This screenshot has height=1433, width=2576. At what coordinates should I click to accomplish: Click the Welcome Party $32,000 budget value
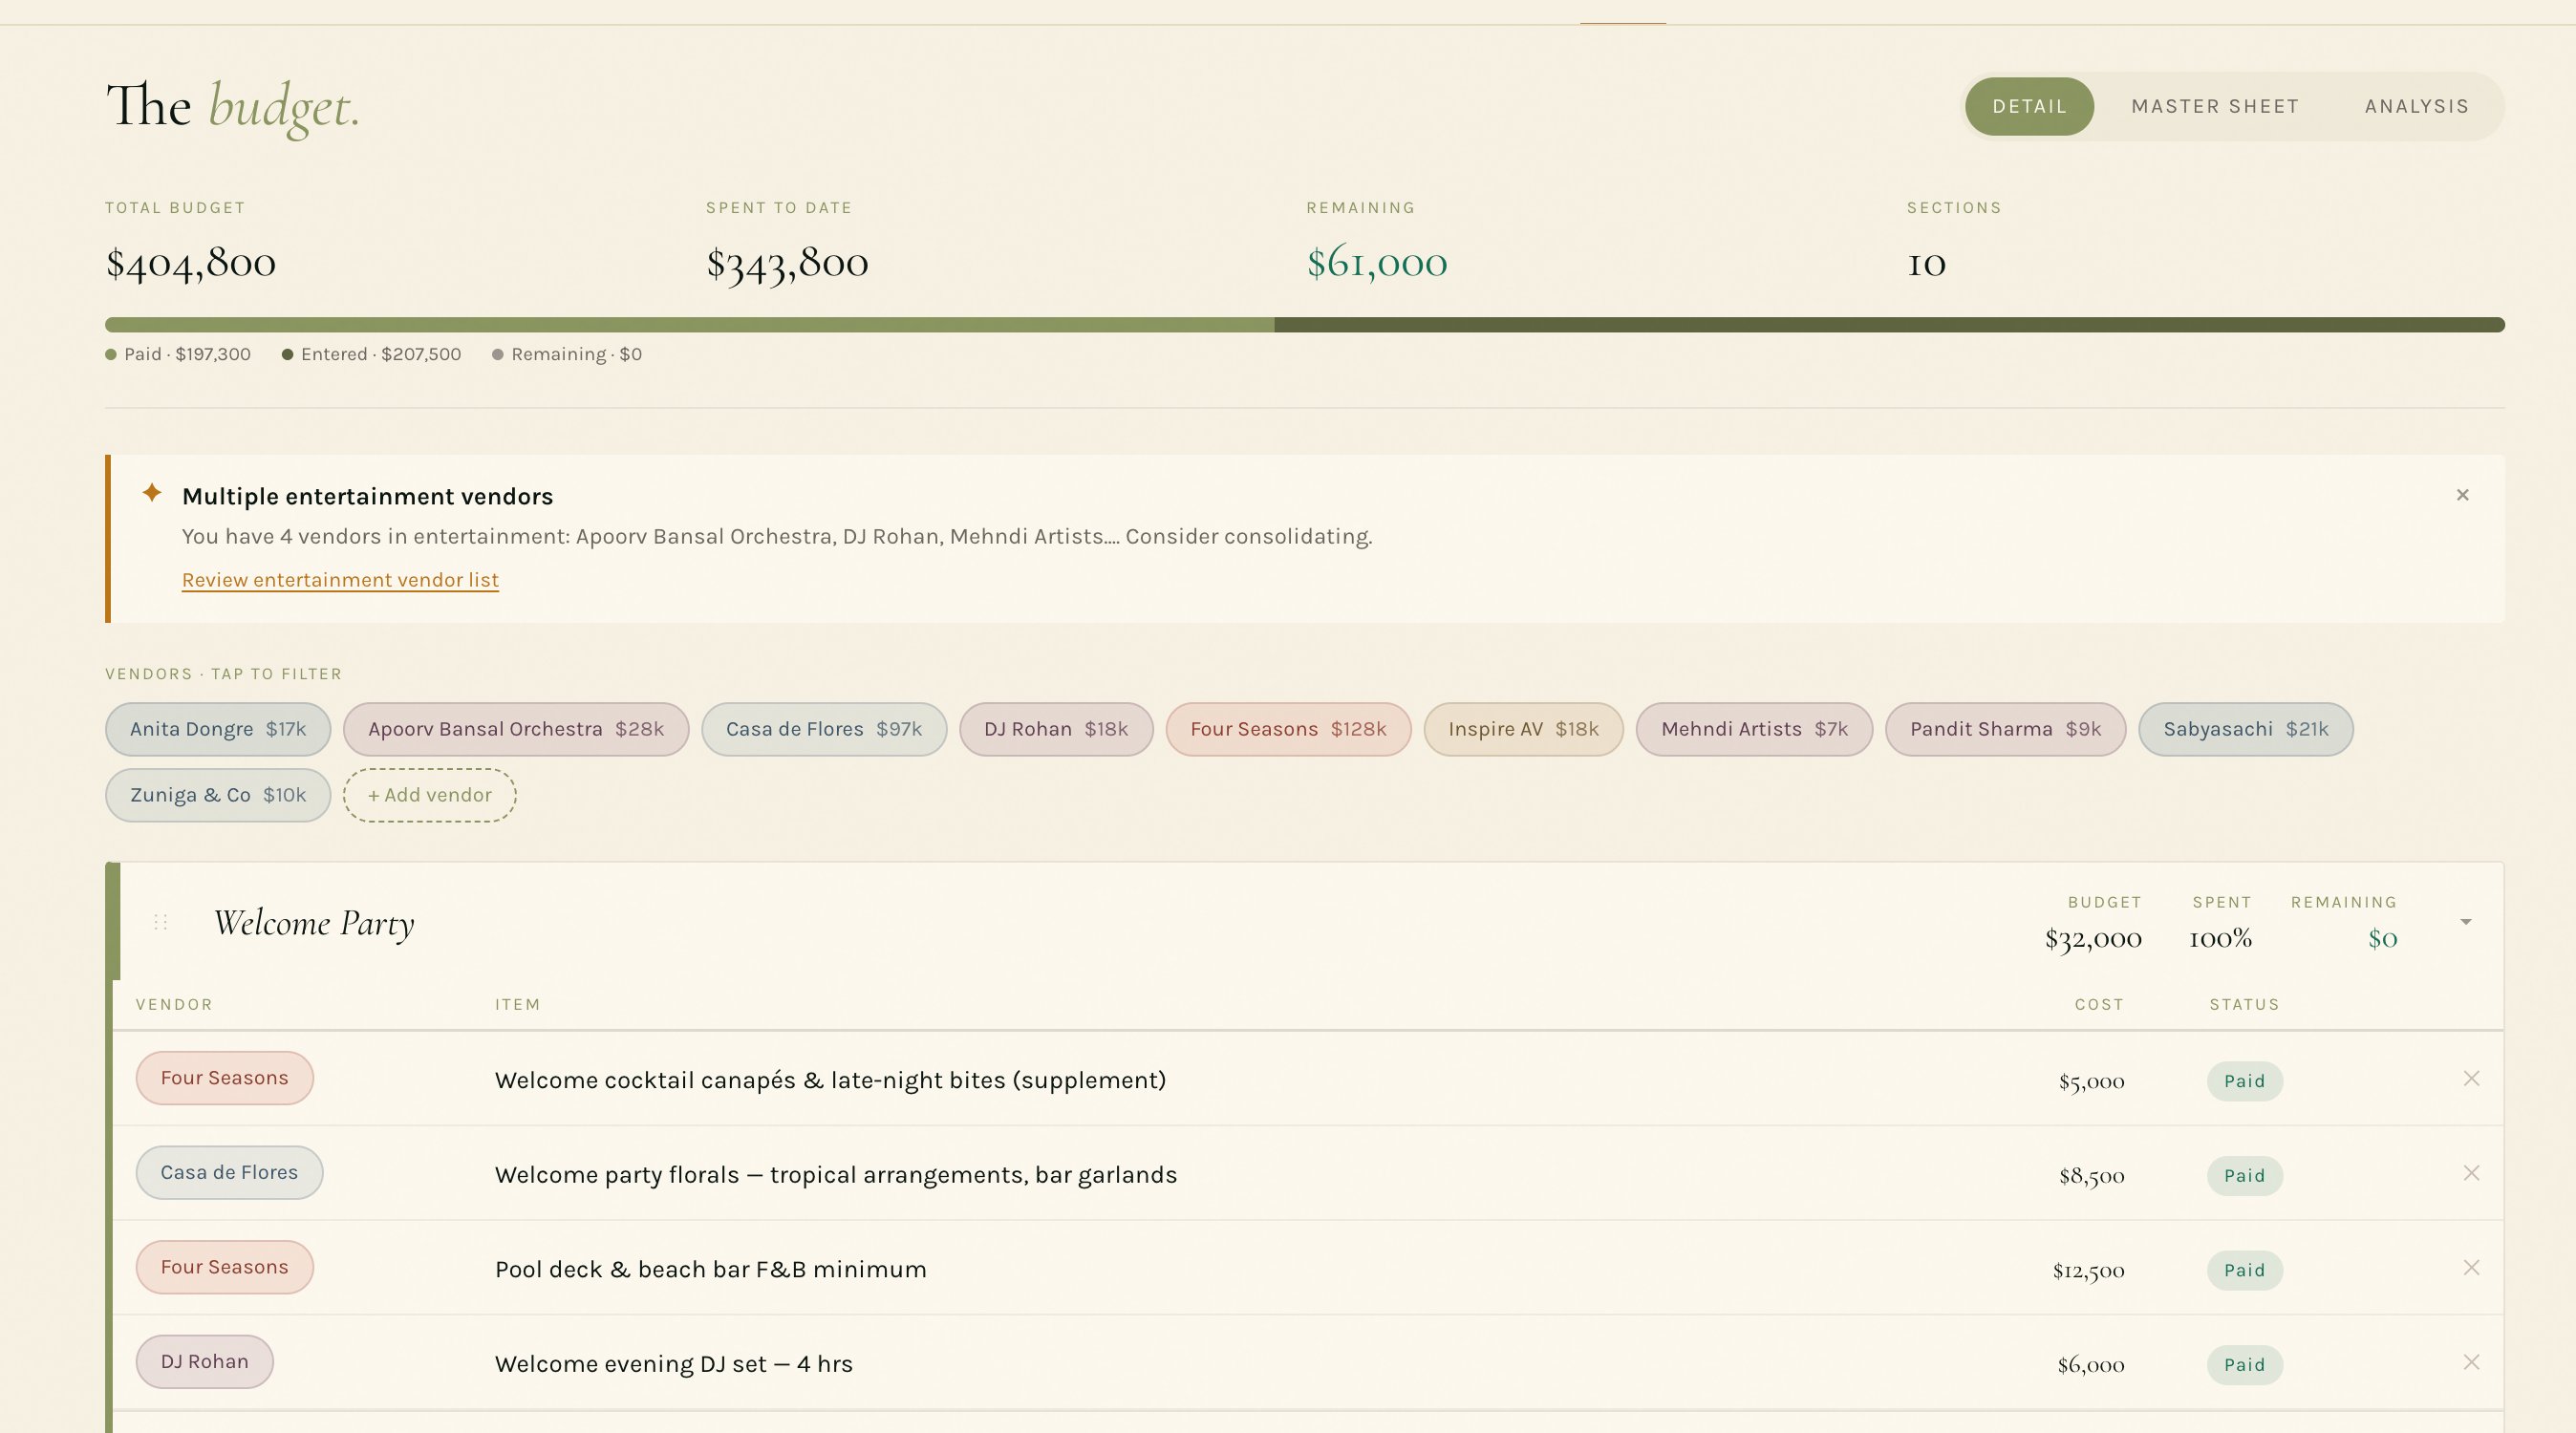click(2093, 938)
